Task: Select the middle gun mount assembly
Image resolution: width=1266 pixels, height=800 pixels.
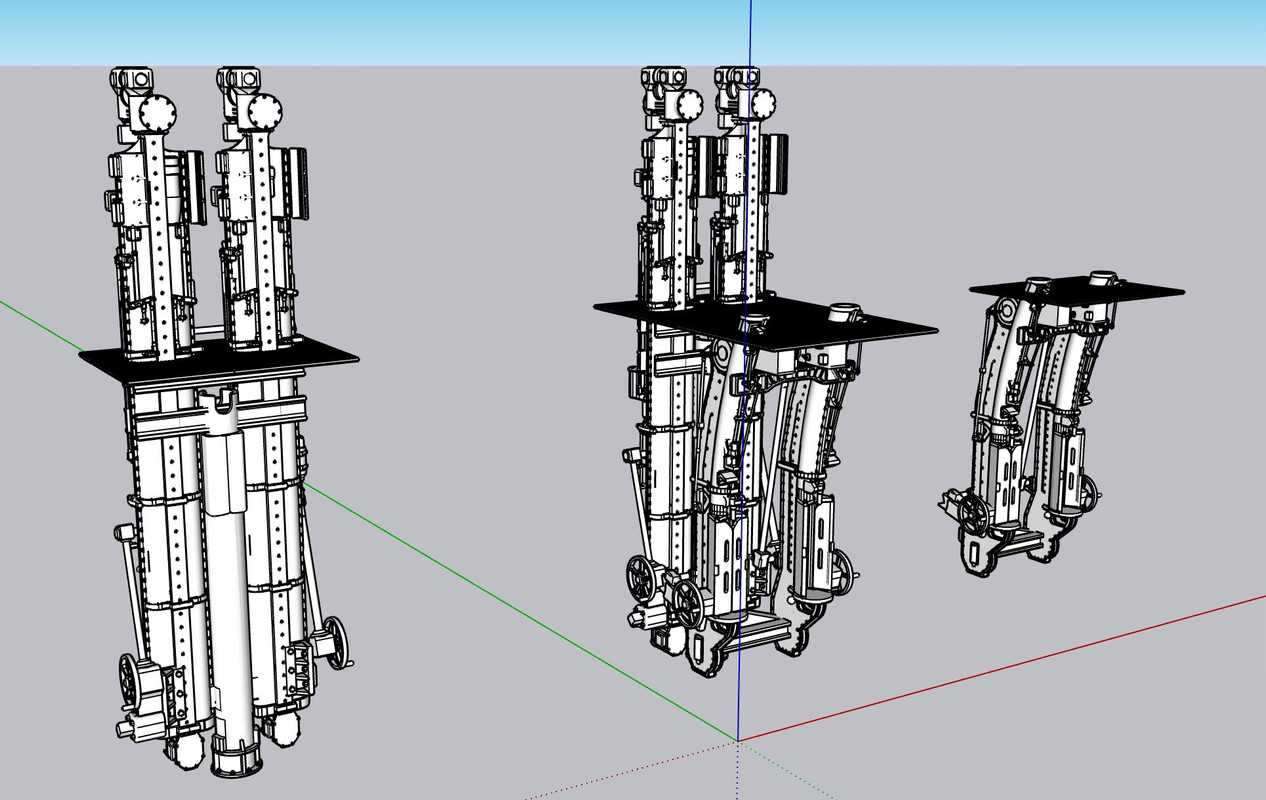Action: pyautogui.click(x=765, y=370)
